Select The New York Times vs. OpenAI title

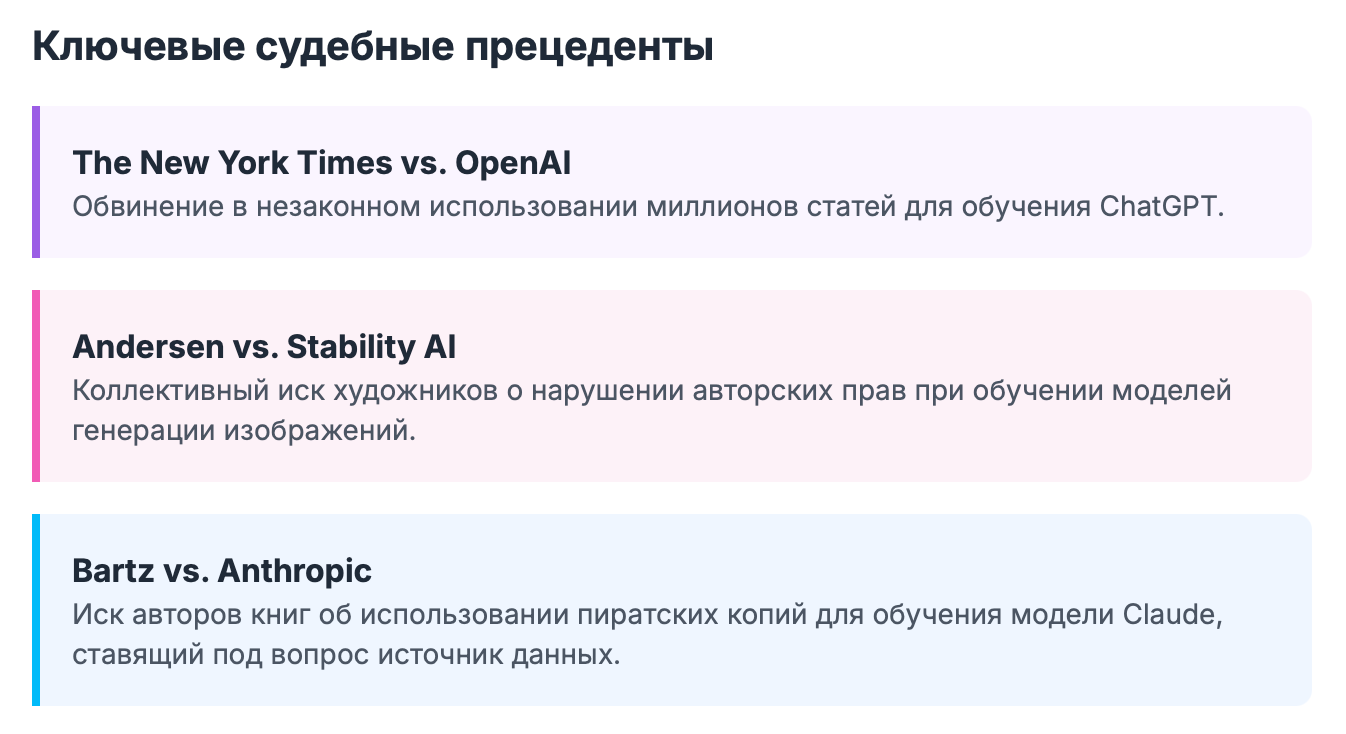[x=322, y=163]
